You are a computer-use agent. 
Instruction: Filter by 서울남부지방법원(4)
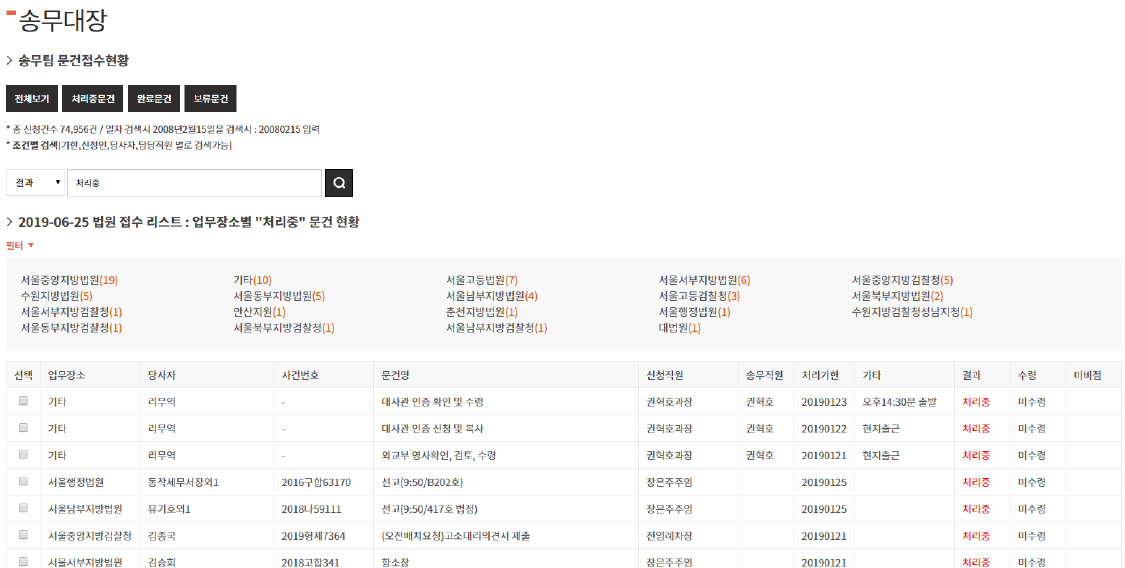[491, 296]
